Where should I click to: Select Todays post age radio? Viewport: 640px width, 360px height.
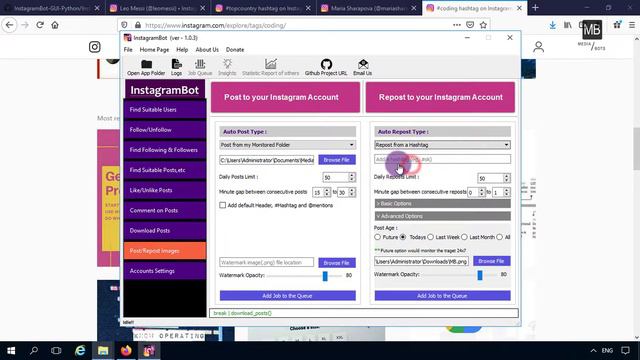[403, 237]
